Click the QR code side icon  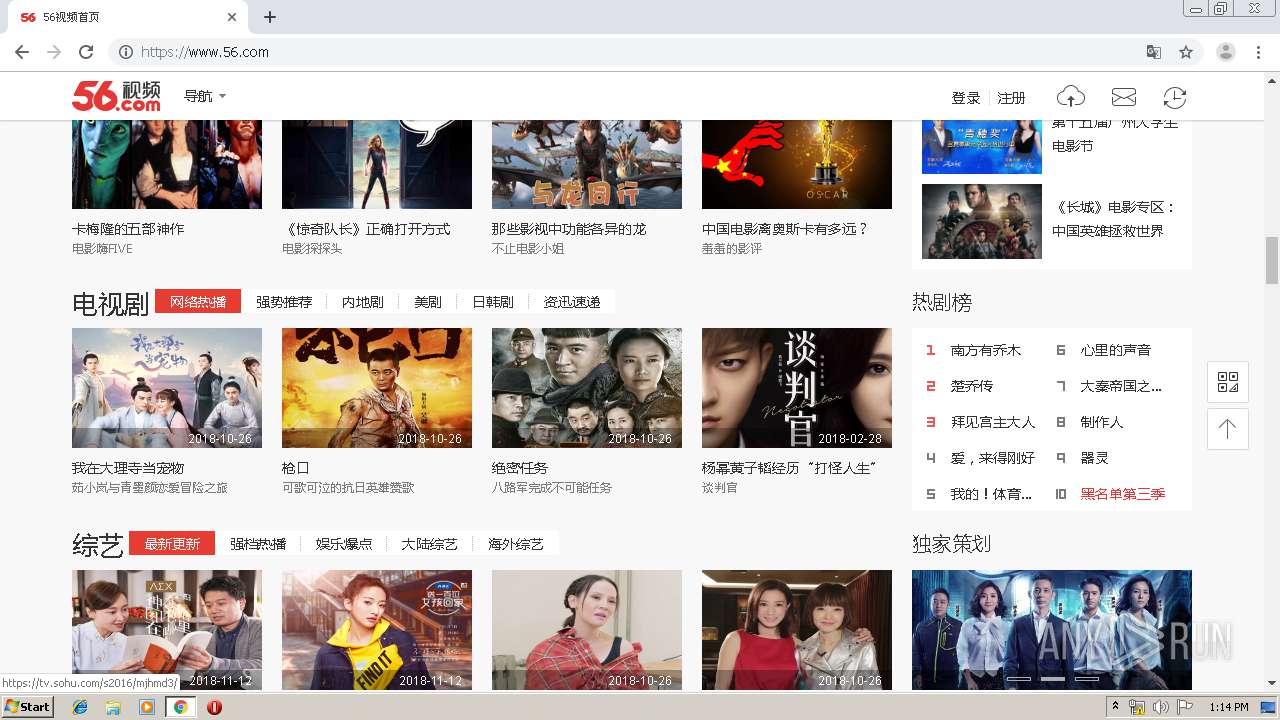[x=1227, y=381]
